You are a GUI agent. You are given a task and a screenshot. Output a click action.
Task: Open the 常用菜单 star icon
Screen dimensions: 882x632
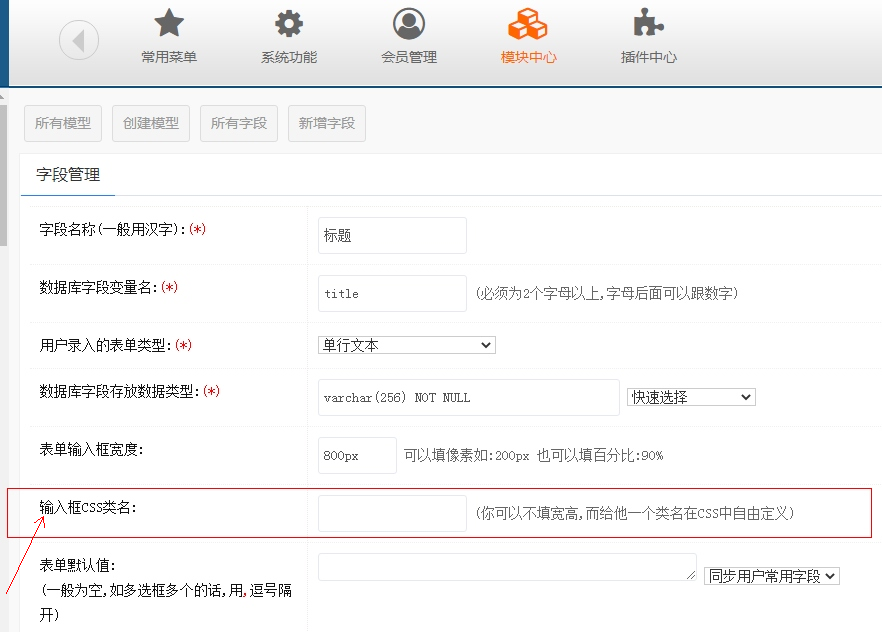click(x=169, y=24)
